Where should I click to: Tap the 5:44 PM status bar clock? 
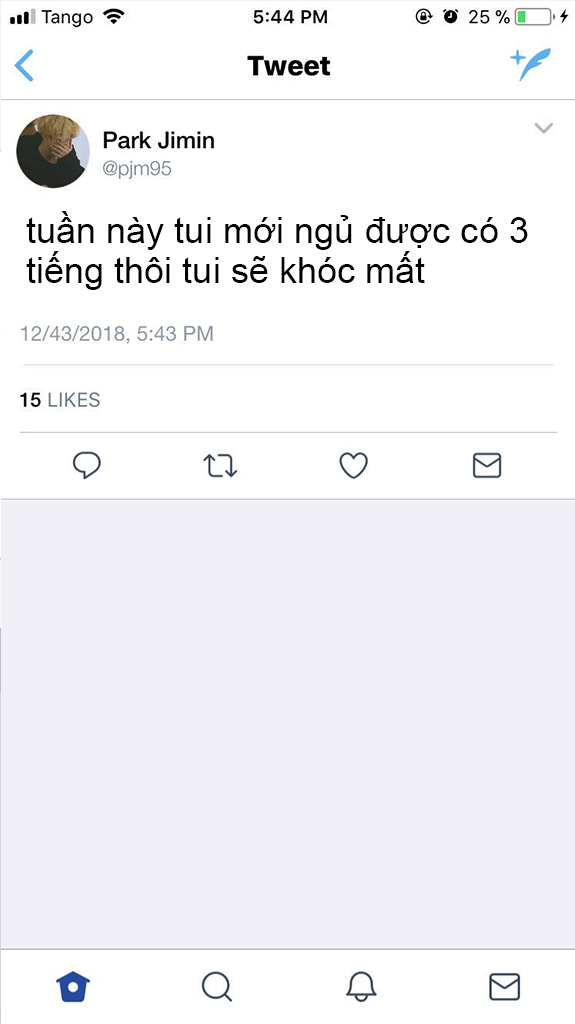[x=290, y=17]
